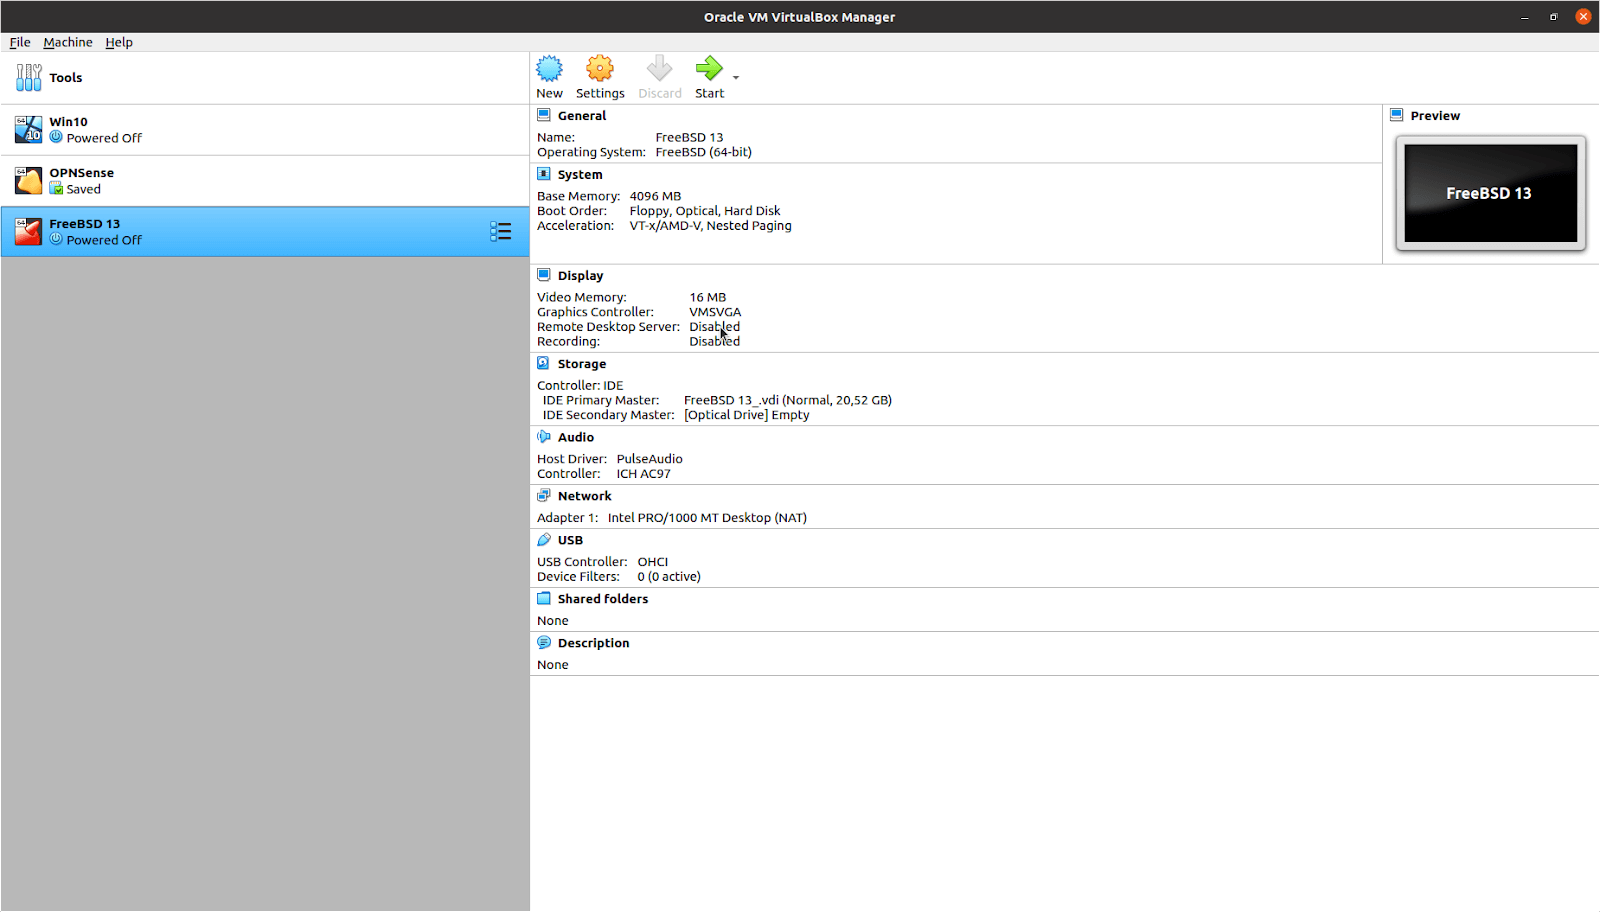Click the Description section speech icon

tap(544, 643)
